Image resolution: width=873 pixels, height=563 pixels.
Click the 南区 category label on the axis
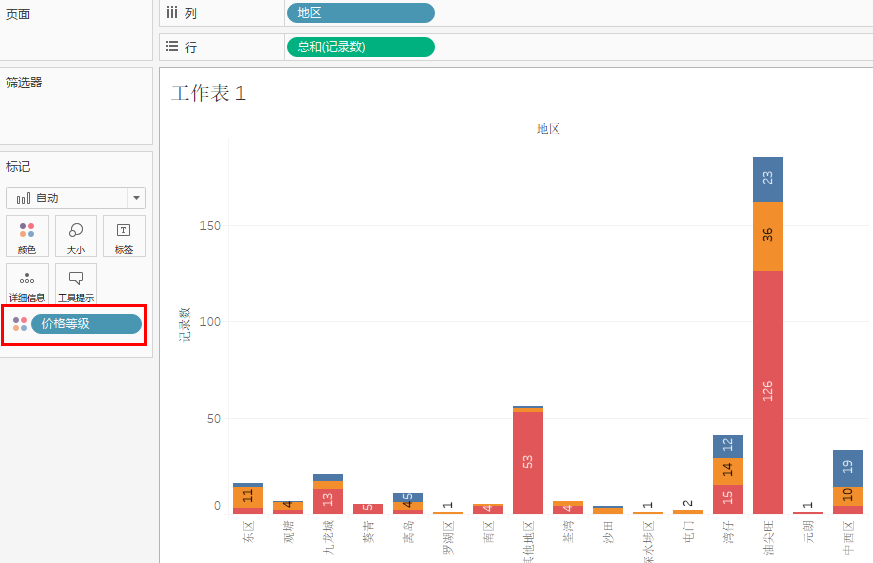488,532
